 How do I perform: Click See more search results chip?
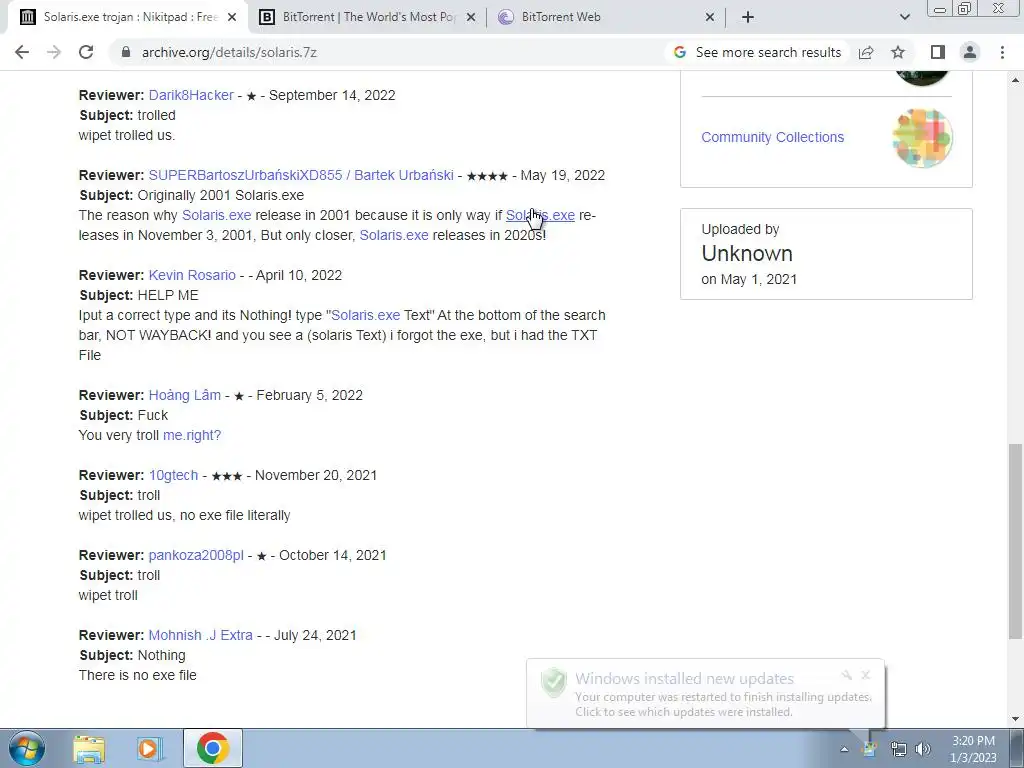point(756,52)
